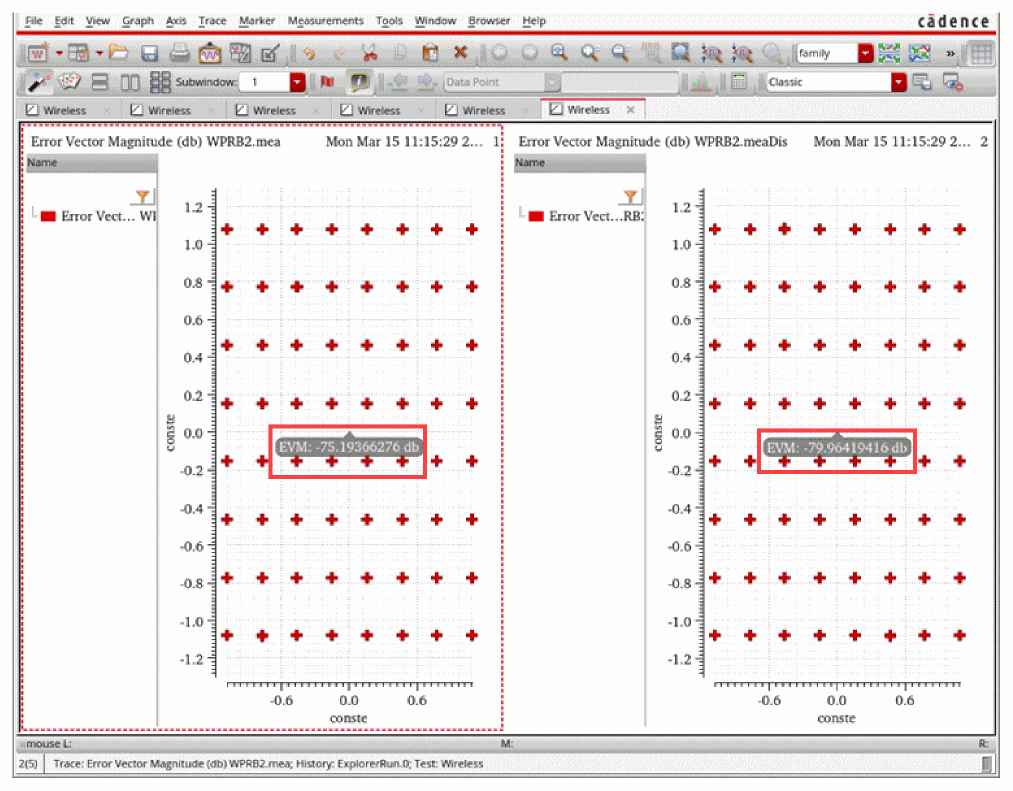Select the card layout icon
This screenshot has height=791, width=1013.
click(x=69, y=82)
